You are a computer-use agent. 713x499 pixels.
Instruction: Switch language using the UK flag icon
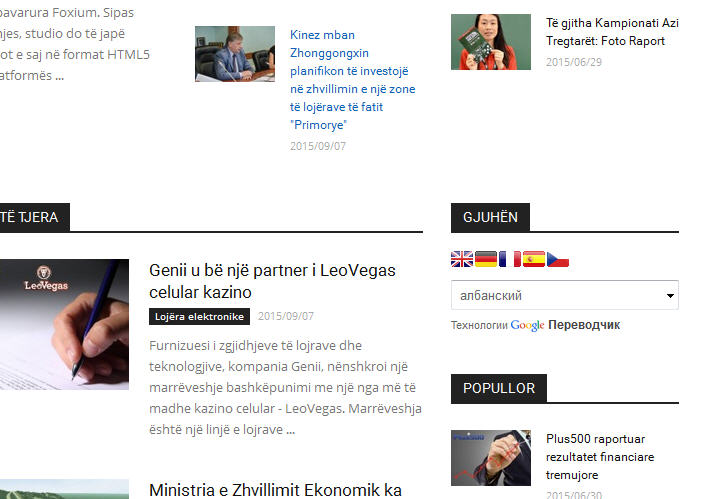462,259
